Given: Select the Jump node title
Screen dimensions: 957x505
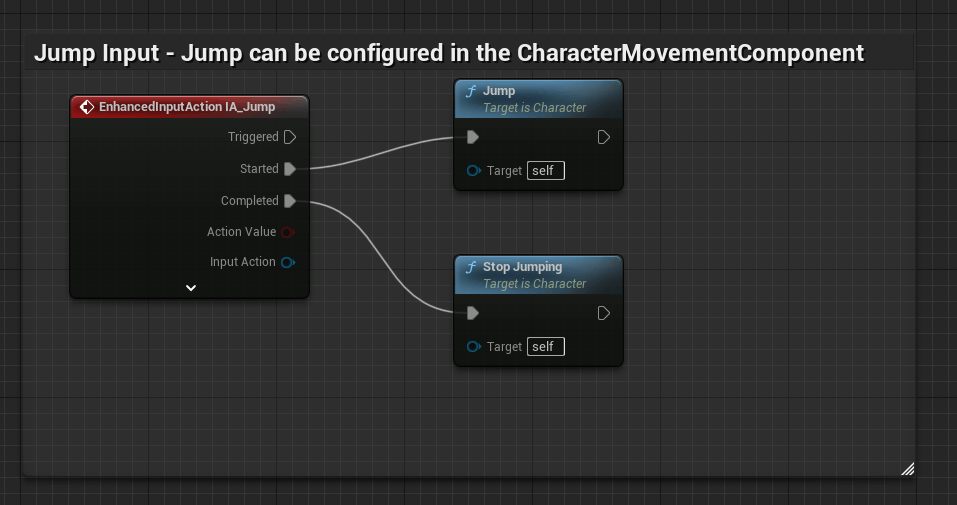Looking at the screenshot, I should [x=499, y=90].
